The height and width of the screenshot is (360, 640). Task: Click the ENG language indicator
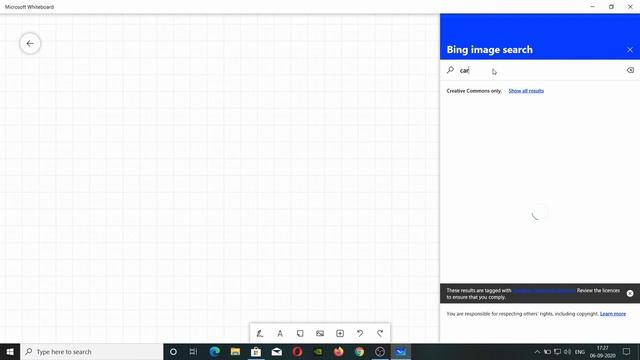[580, 352]
